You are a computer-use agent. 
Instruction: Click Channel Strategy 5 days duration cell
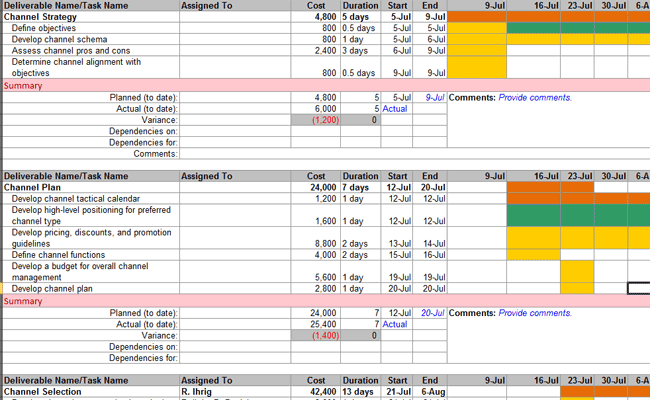361,17
